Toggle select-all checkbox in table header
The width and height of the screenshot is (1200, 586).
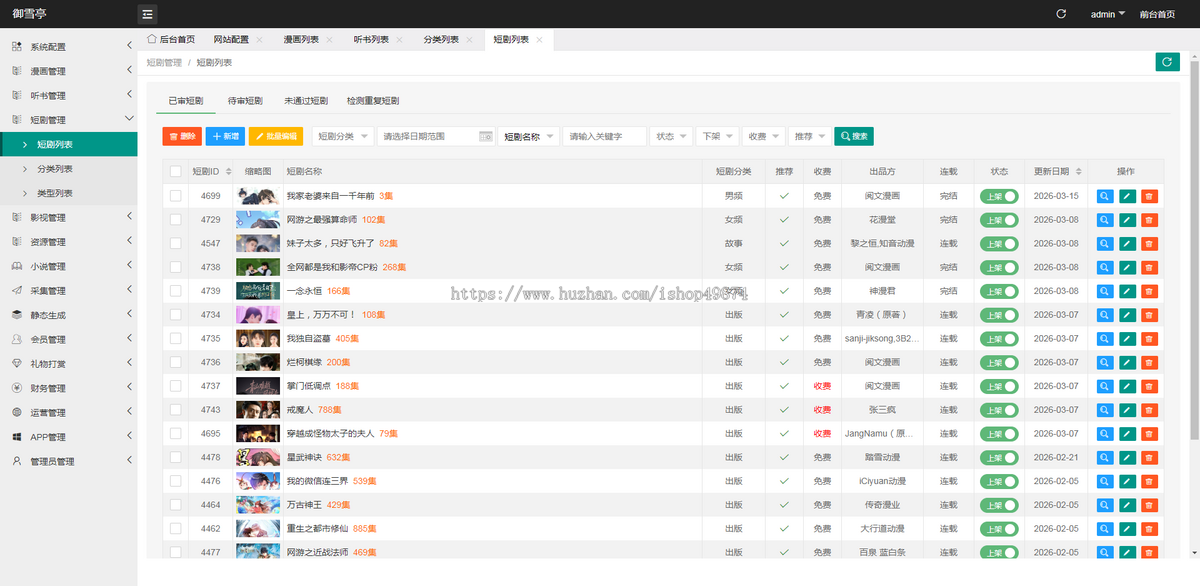[176, 172]
